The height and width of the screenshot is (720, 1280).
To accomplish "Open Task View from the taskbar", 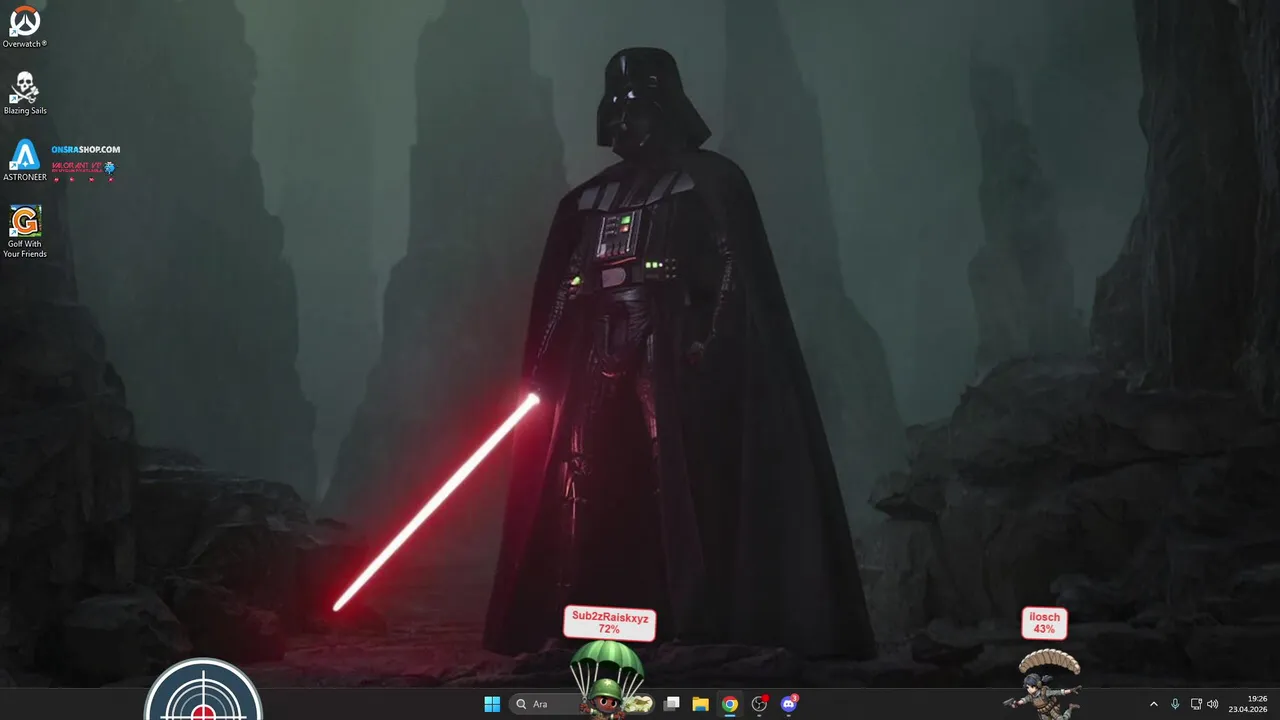I will tap(672, 704).
